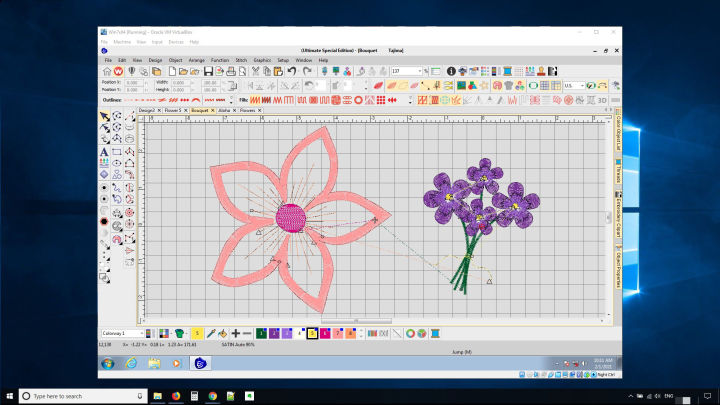Click the green T-shirt garment icon
This screenshot has width=720, height=405.
180,333
